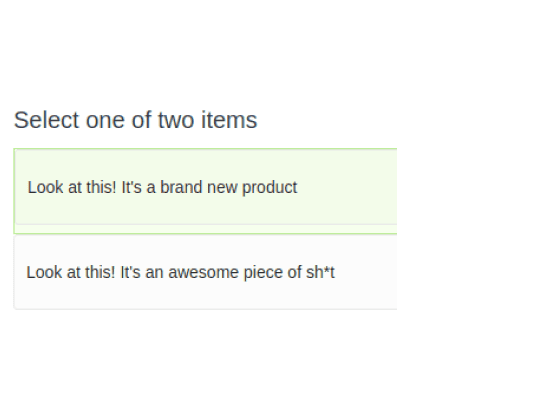Screen dimensions: 552x408
Task: Click text 'Look at this! It's an awesome piece'
Action: [x=156, y=272]
